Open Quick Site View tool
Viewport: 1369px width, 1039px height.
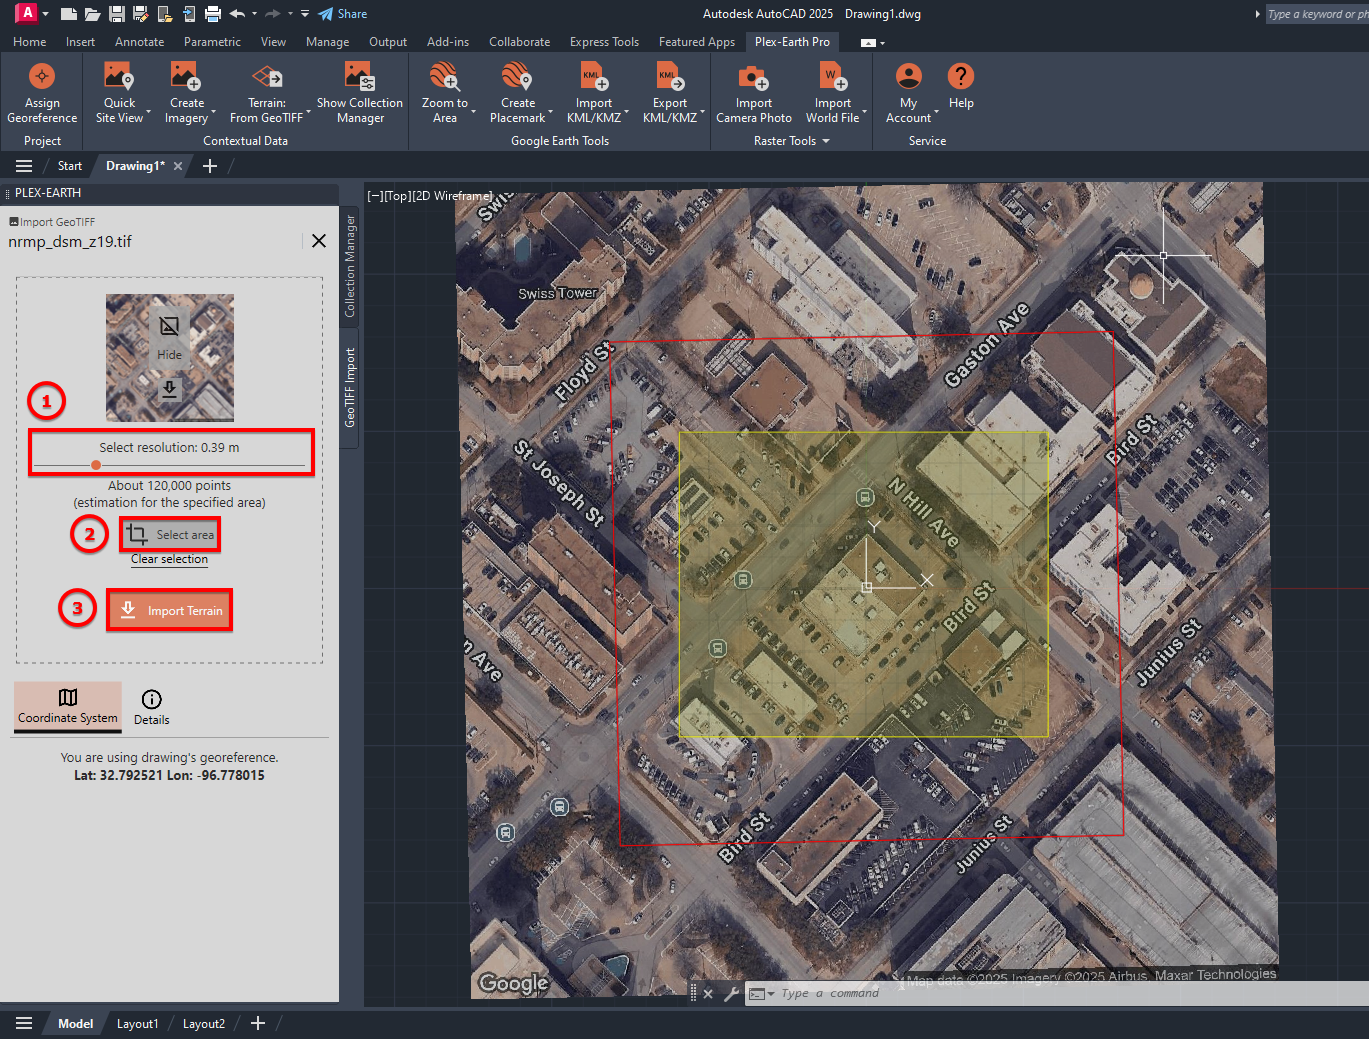pyautogui.click(x=119, y=94)
